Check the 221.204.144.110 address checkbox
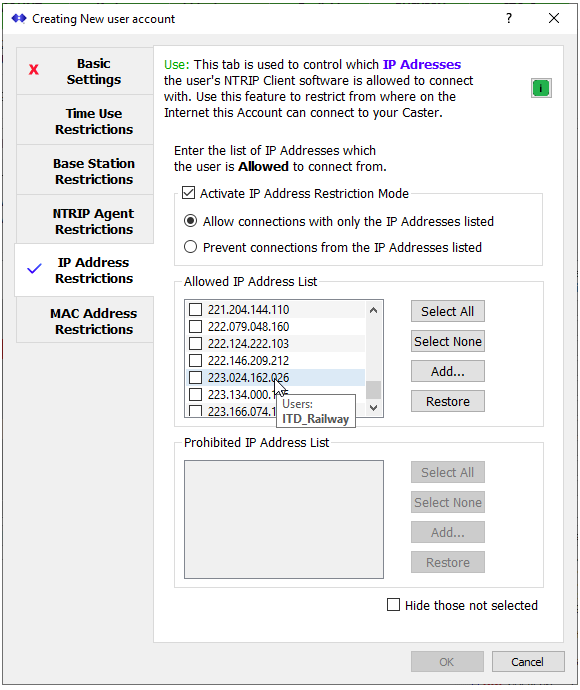The image size is (580, 690). coord(195,309)
